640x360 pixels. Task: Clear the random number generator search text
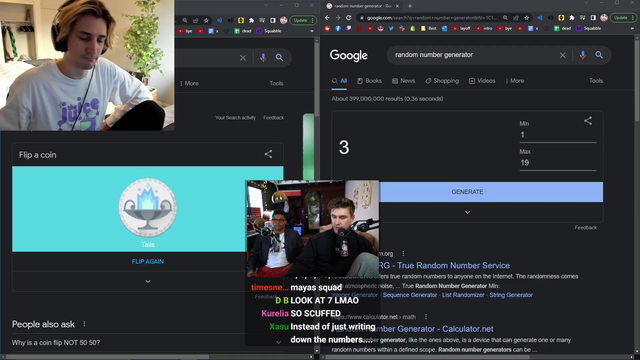(x=562, y=55)
